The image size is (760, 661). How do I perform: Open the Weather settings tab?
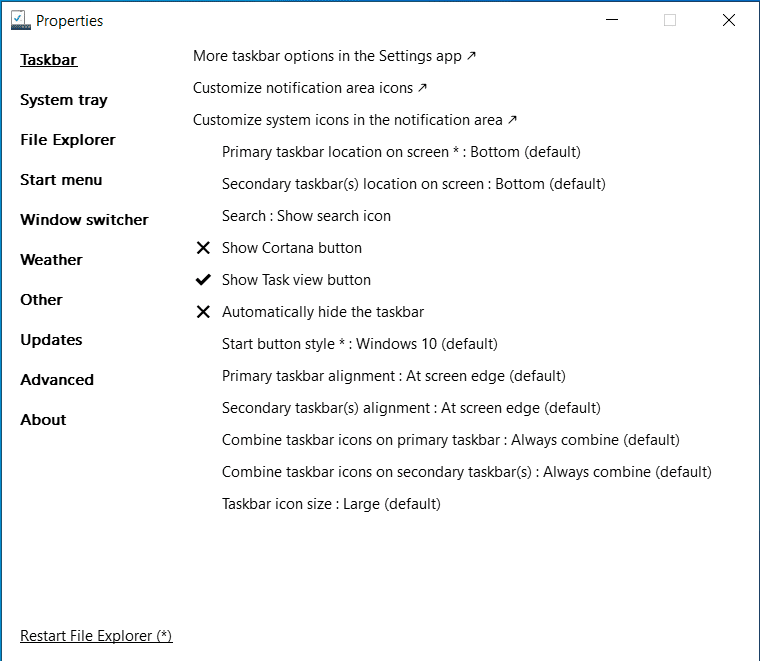pos(51,260)
